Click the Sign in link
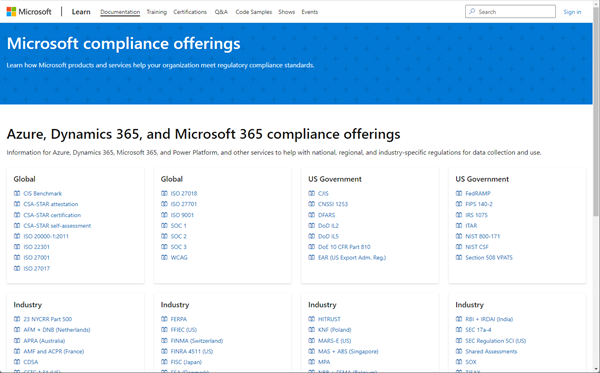This screenshot has width=600, height=373. [572, 12]
